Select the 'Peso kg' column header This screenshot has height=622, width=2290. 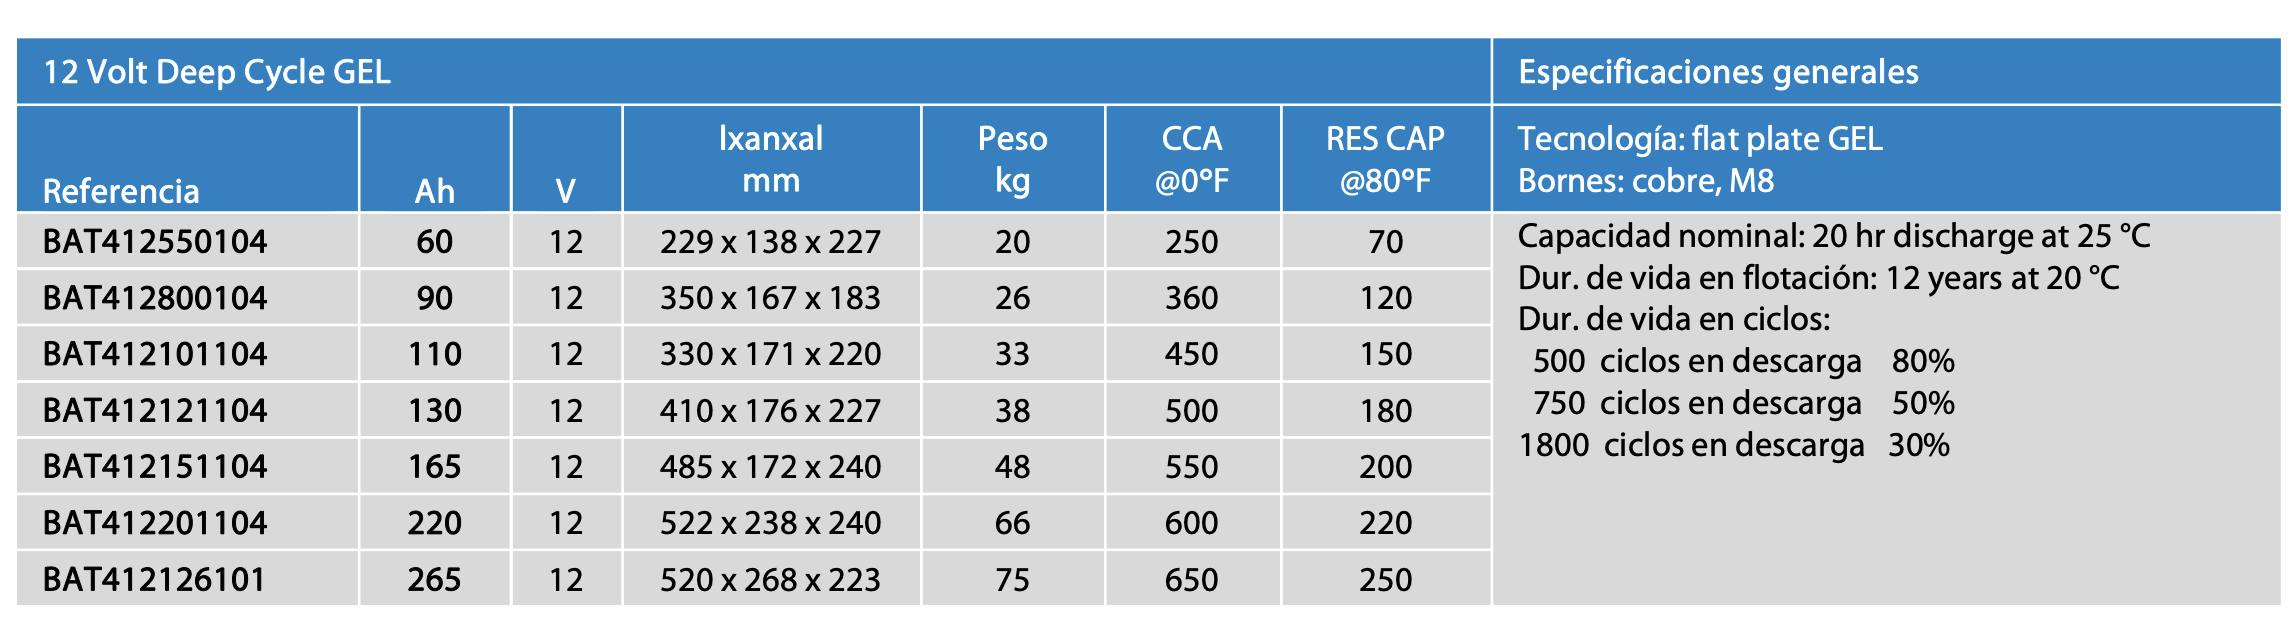[x=1012, y=159]
